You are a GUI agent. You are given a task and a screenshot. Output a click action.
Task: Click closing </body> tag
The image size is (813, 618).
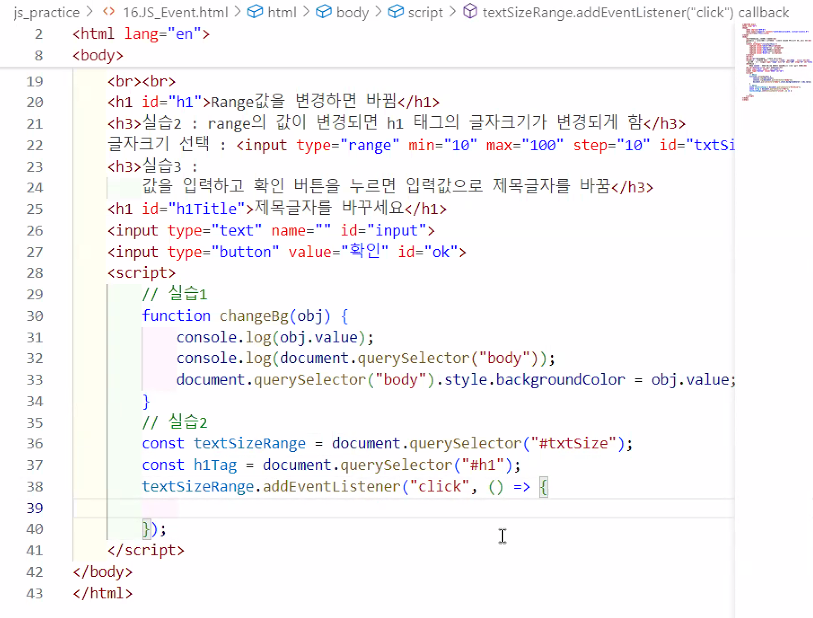point(103,572)
